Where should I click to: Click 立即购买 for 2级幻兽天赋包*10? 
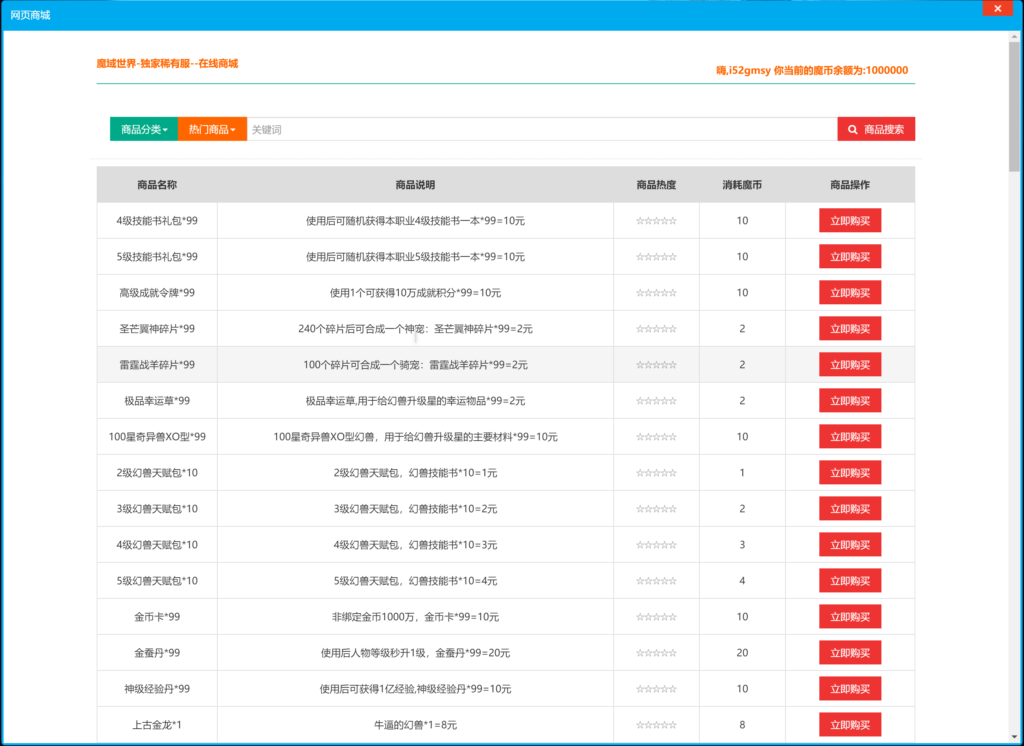tap(850, 472)
